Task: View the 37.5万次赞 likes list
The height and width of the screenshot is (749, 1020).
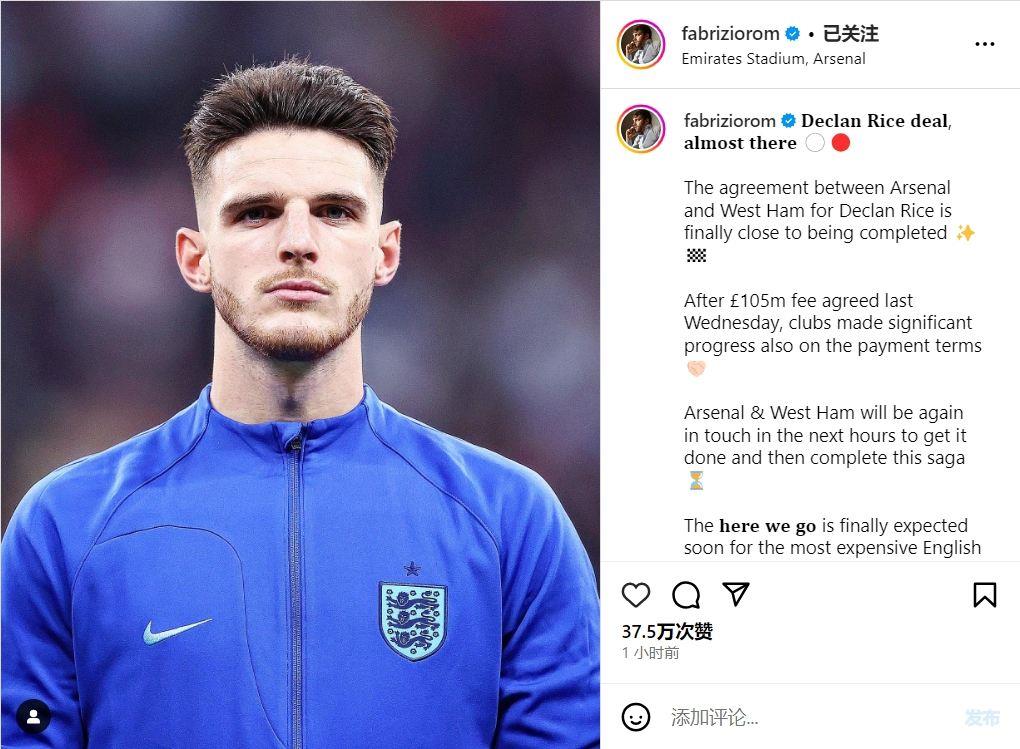Action: 667,632
